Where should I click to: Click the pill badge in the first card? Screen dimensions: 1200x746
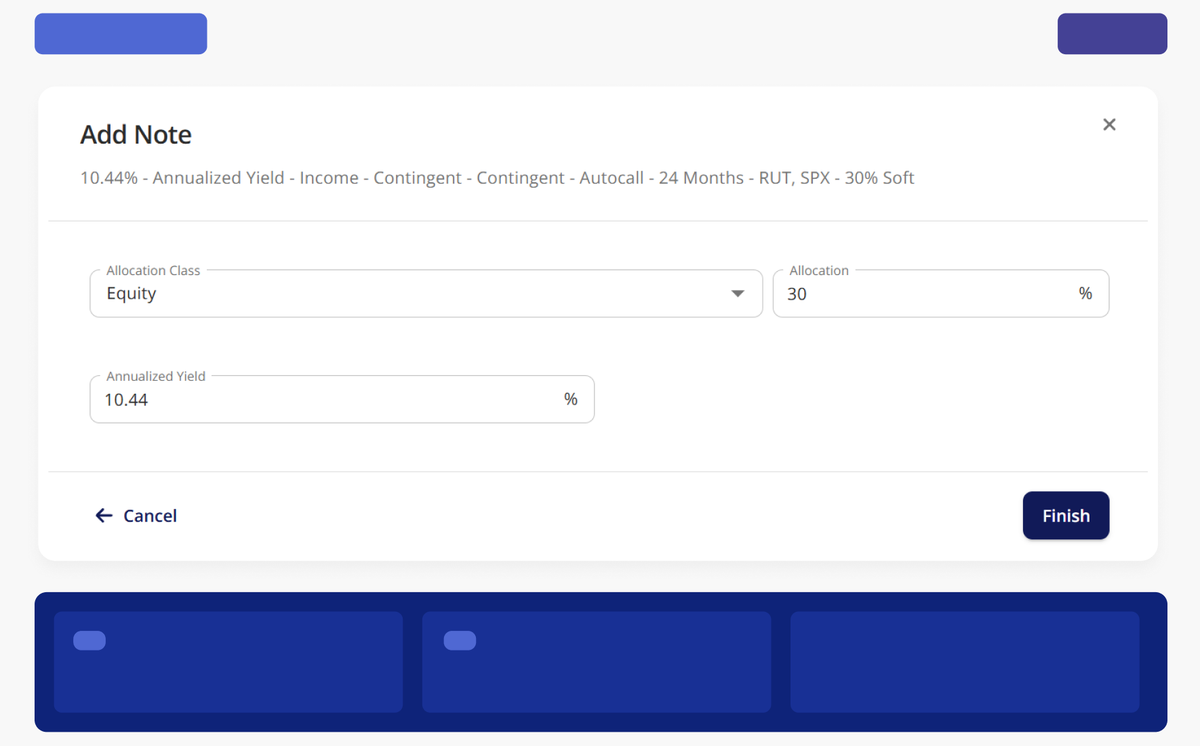90,641
